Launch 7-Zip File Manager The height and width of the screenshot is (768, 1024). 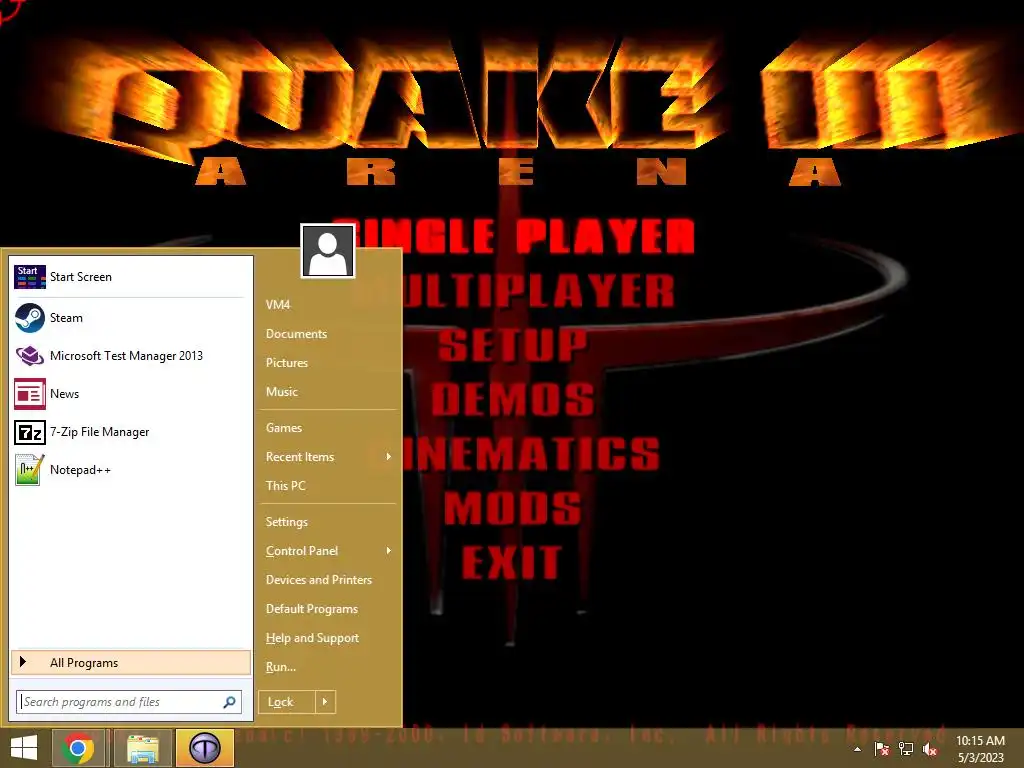(x=131, y=432)
